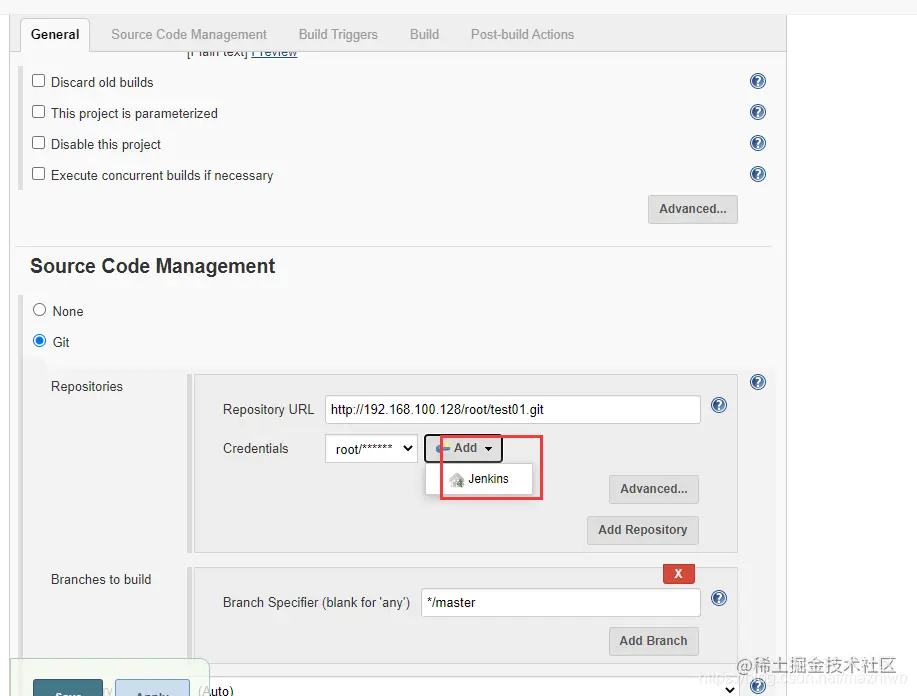917x696 pixels.
Task: Click Advanced button under General options
Action: [692, 209]
